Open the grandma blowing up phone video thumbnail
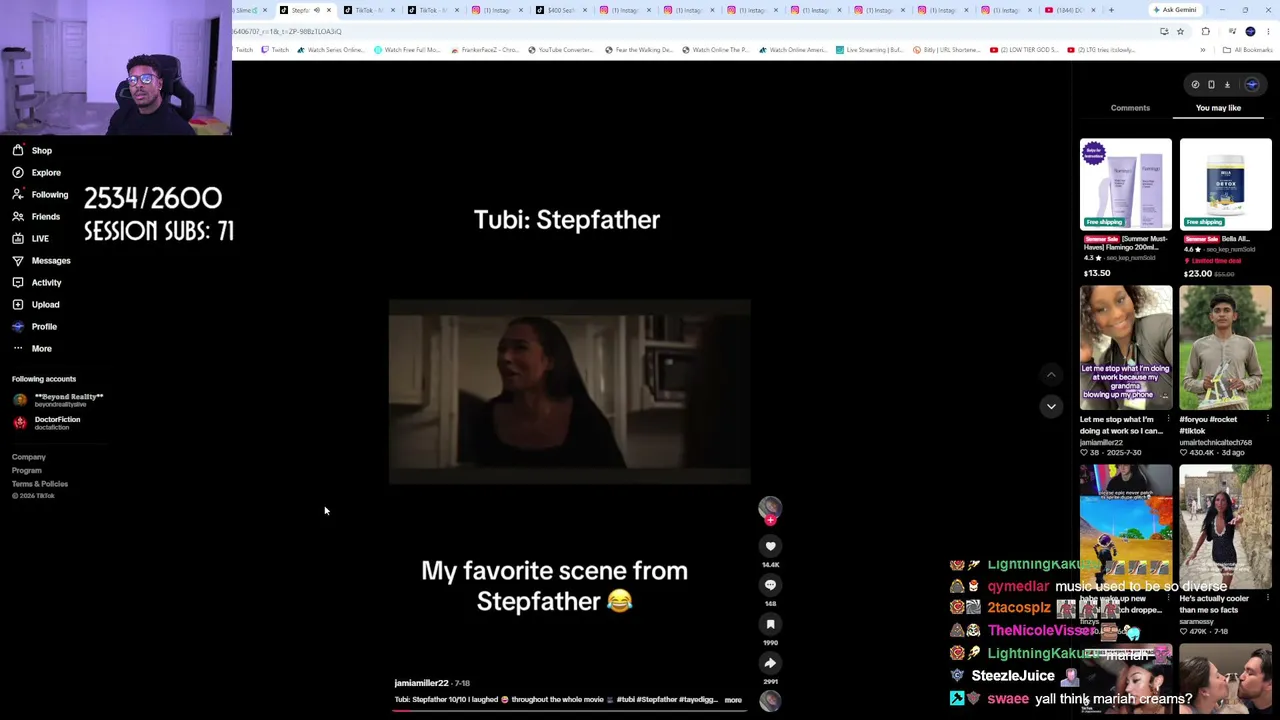The height and width of the screenshot is (720, 1280). pyautogui.click(x=1126, y=348)
